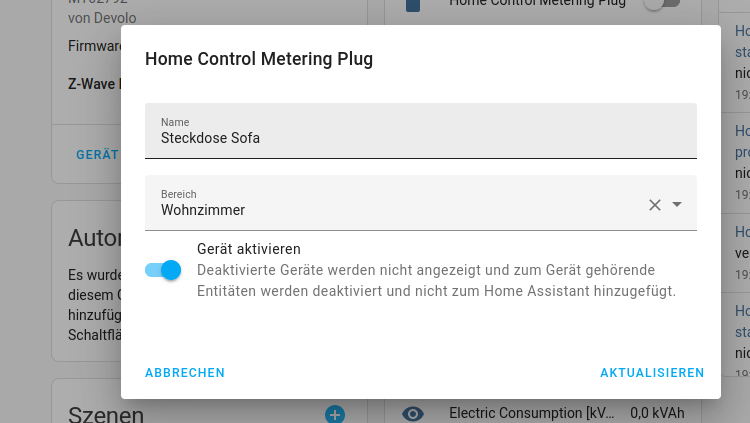The image size is (750, 423).
Task: Click the Wohnzimmer value in the Bereich combo box
Action: coord(203,210)
